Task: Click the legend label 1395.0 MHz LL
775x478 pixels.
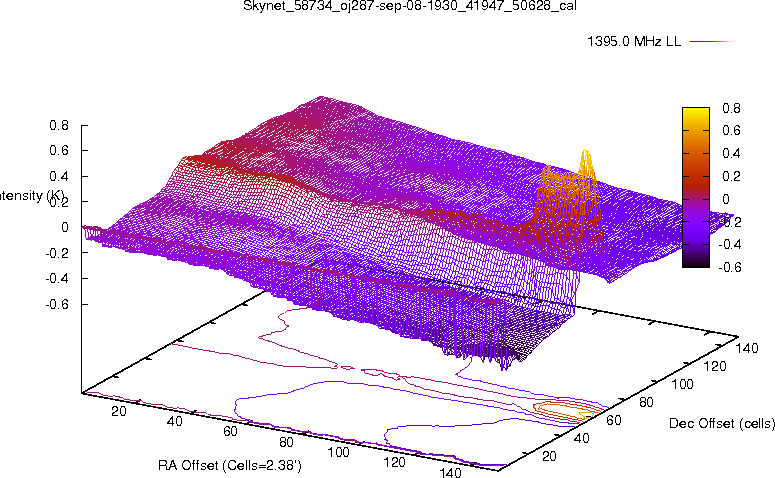Action: 634,42
